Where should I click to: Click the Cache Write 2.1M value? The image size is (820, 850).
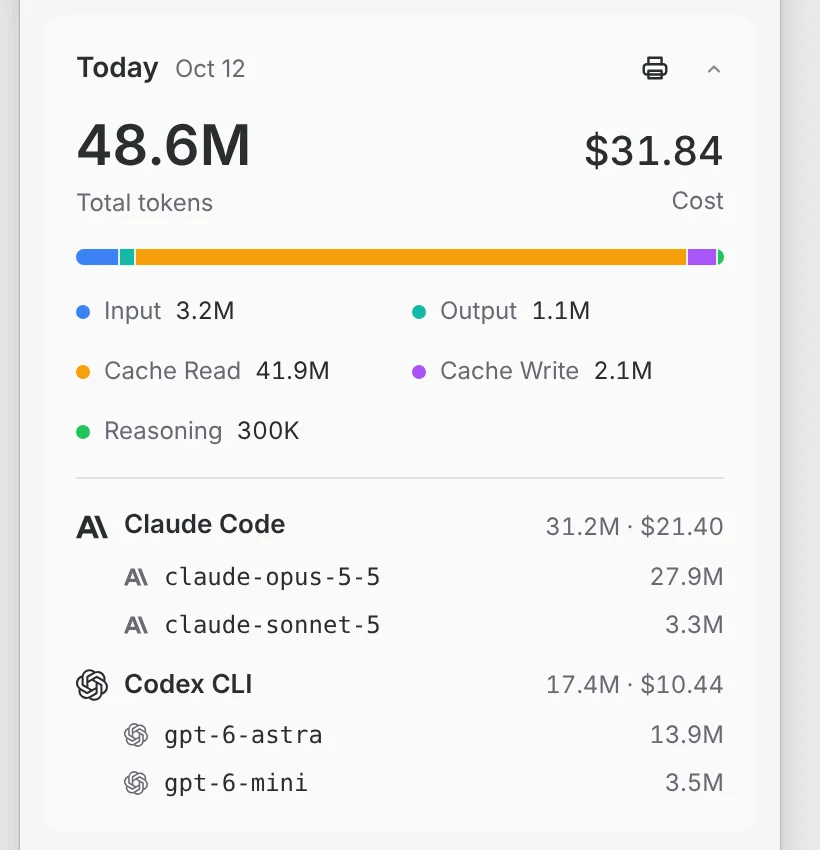[x=623, y=371]
